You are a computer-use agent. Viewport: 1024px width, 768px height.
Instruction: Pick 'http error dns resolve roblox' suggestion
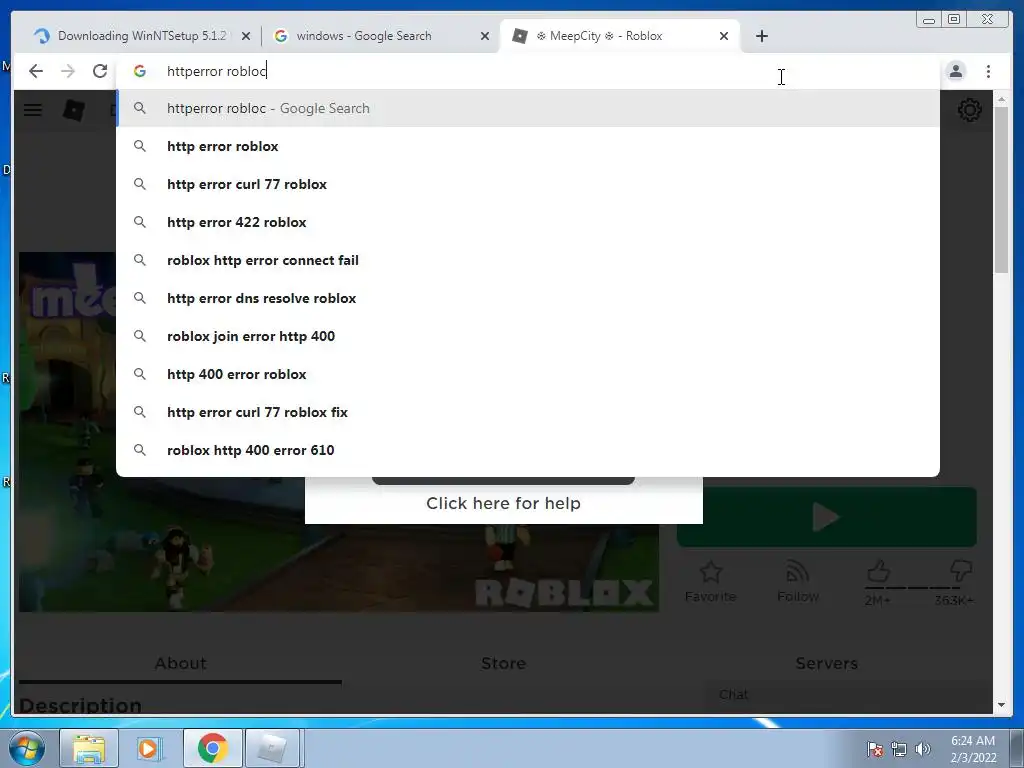point(528,298)
